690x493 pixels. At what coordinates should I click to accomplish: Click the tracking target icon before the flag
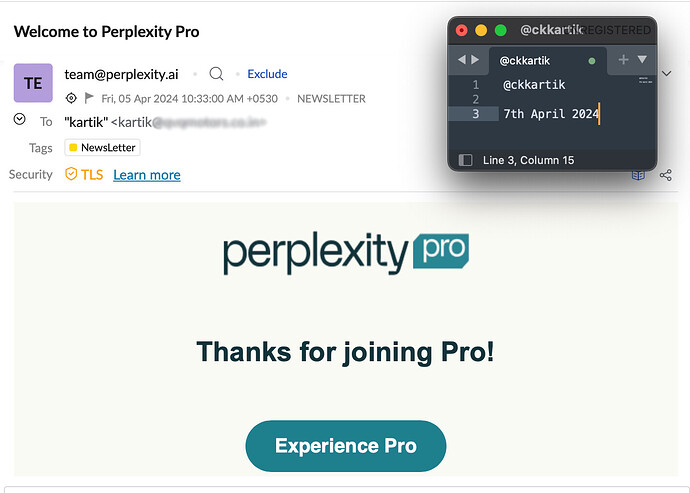[71, 98]
